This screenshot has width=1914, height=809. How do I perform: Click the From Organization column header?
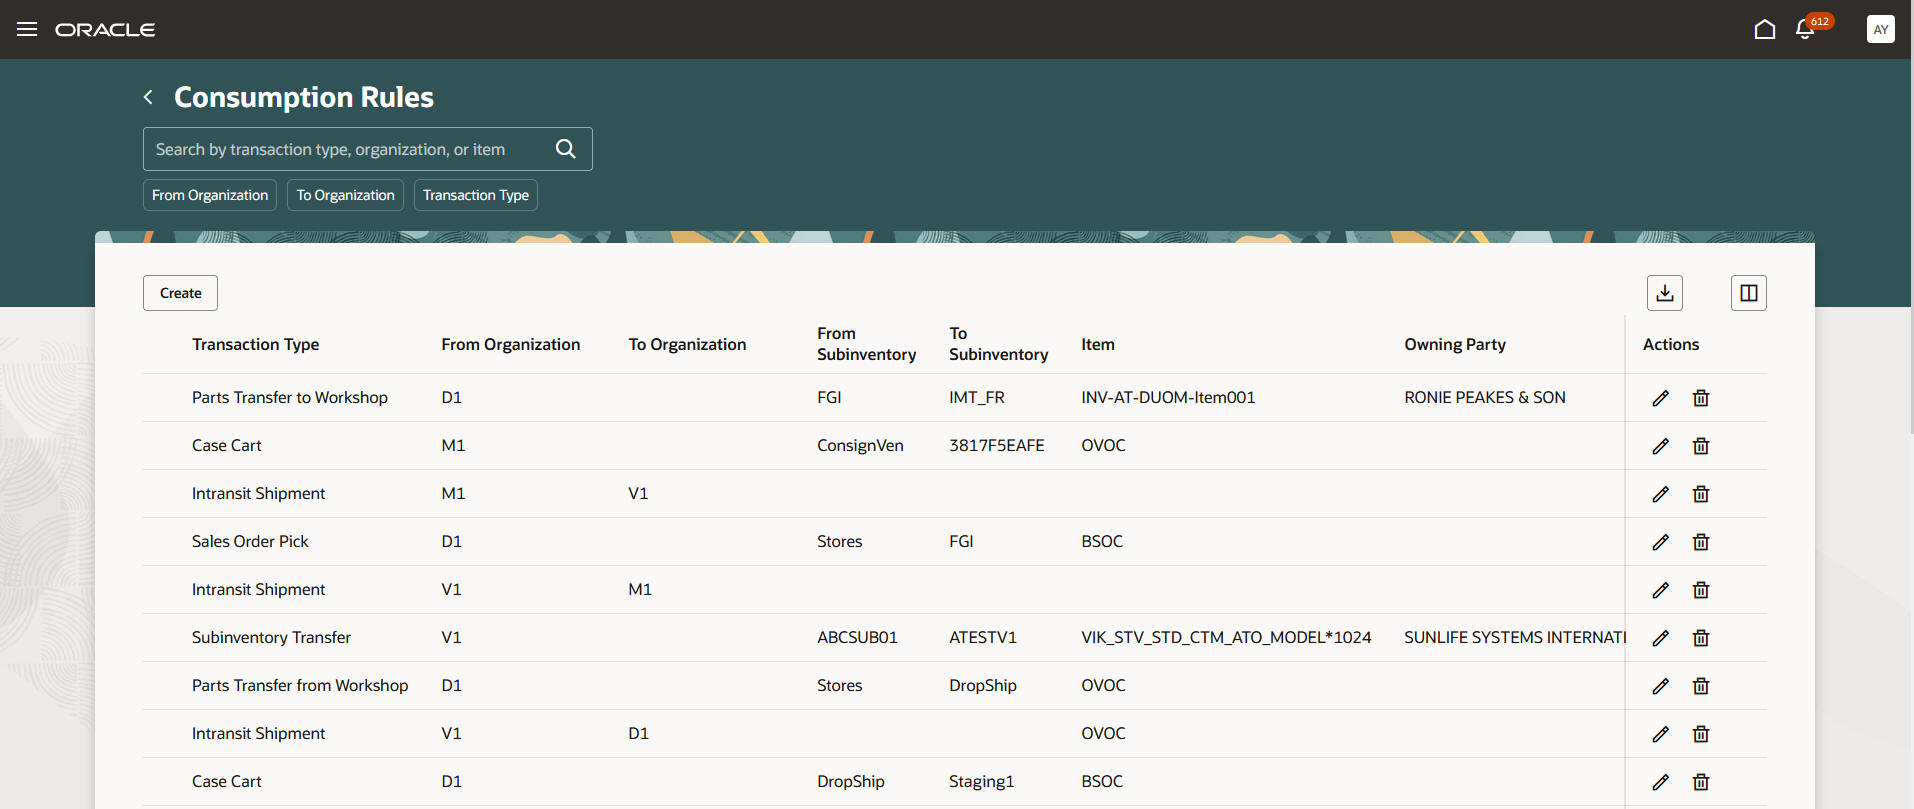click(511, 344)
